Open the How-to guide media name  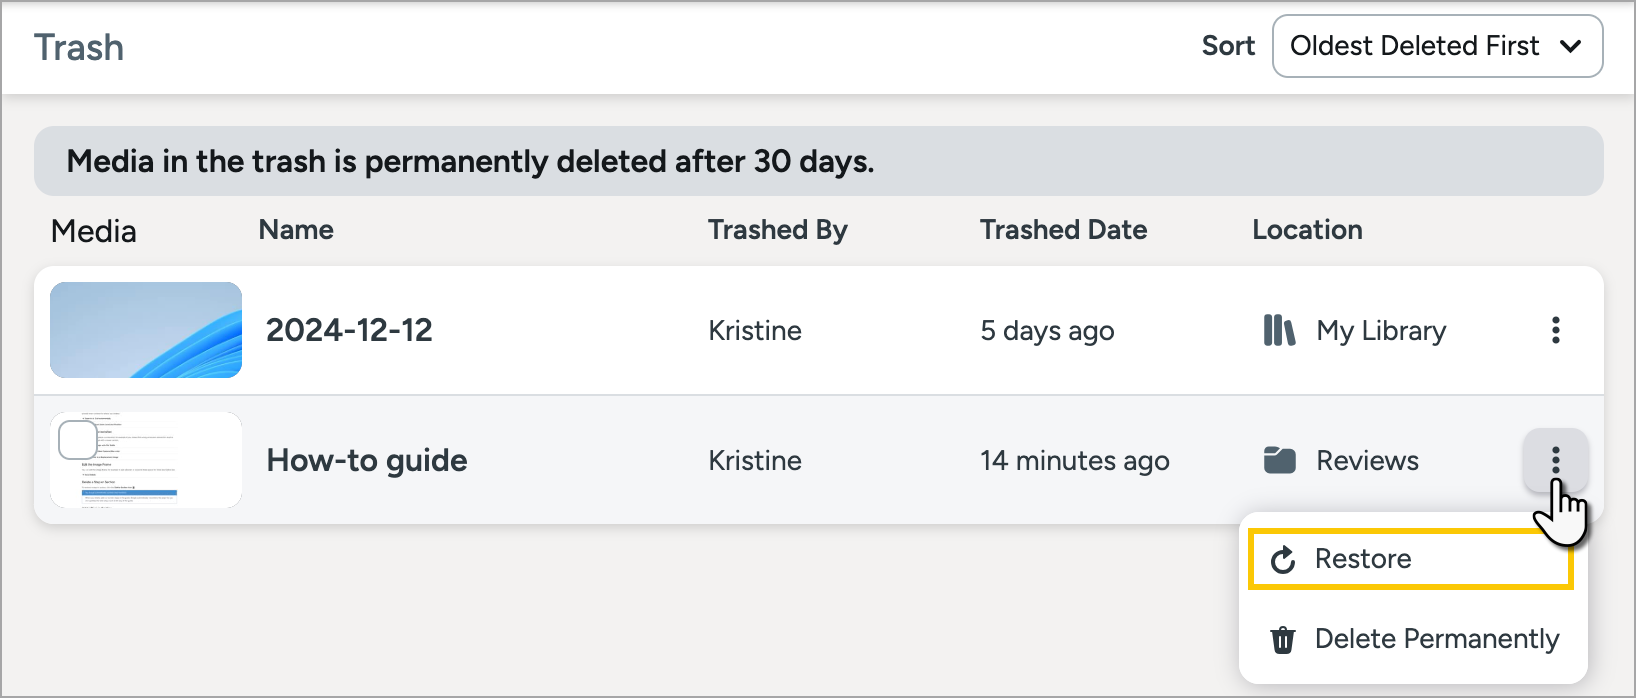367,460
